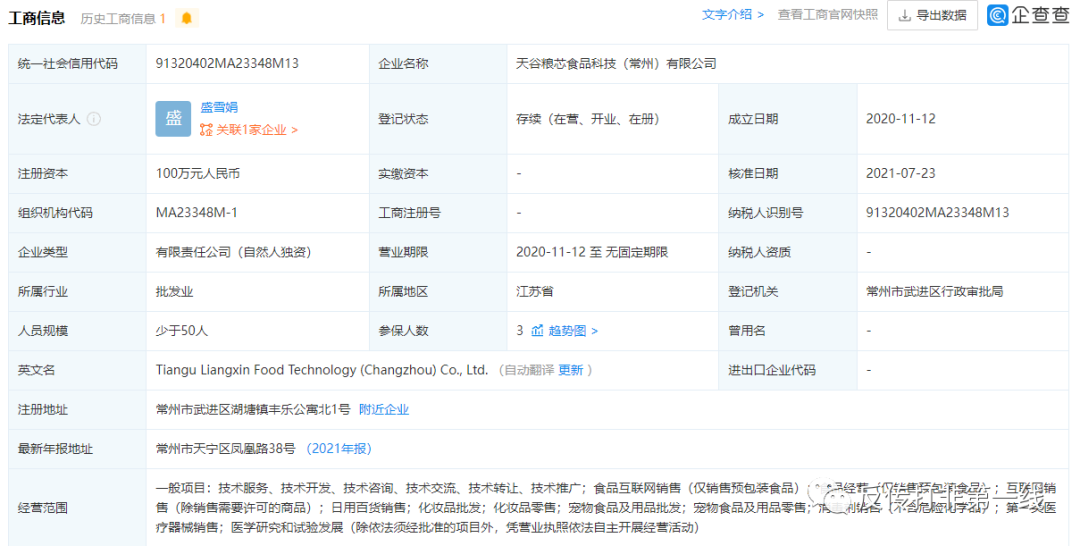Click the 实缴资本 label
The image size is (1080, 546).
403,174
